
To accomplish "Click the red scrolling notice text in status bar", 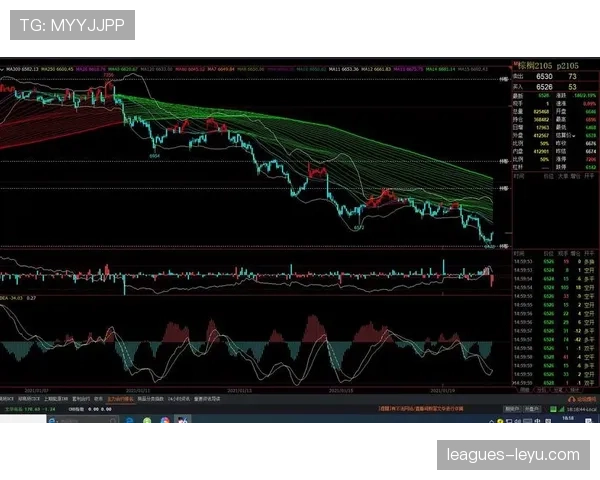I will tap(420, 408).
